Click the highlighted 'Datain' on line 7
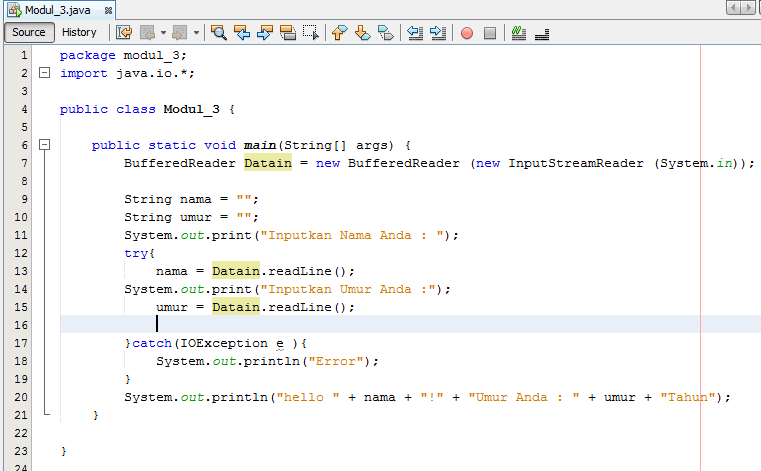 click(x=268, y=163)
